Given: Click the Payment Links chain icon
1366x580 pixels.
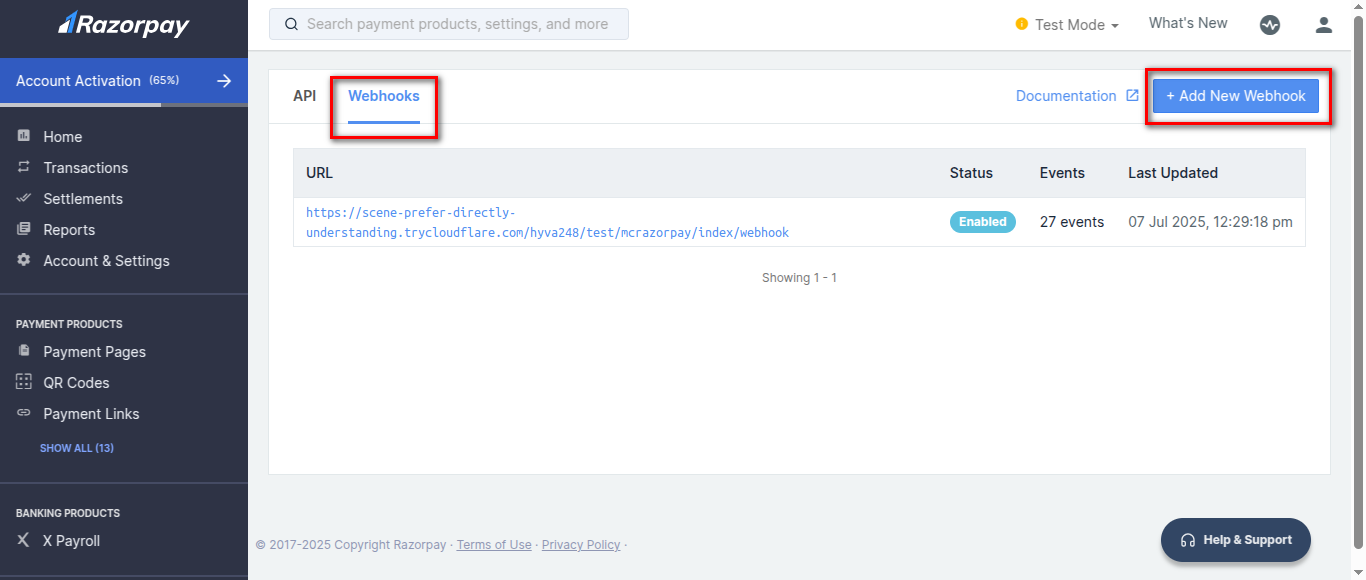Looking at the screenshot, I should 24,413.
